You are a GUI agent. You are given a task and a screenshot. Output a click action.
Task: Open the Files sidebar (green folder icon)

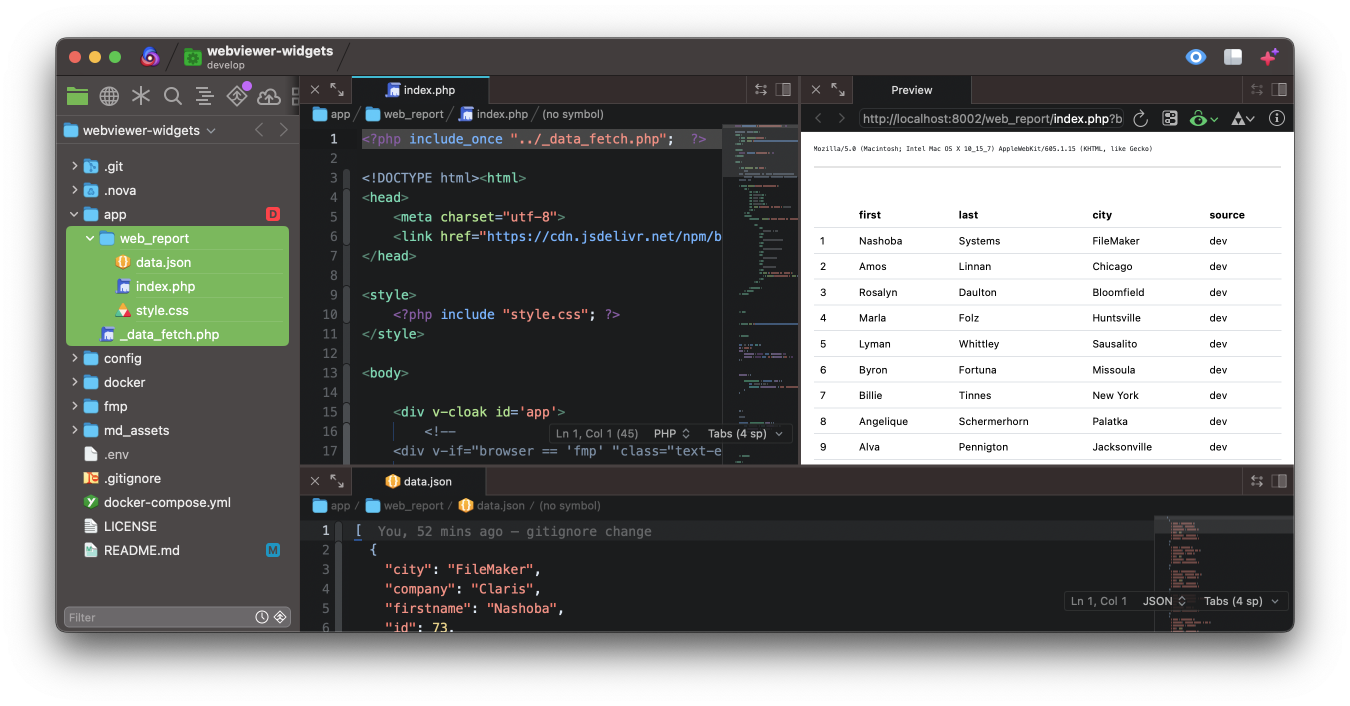[77, 96]
